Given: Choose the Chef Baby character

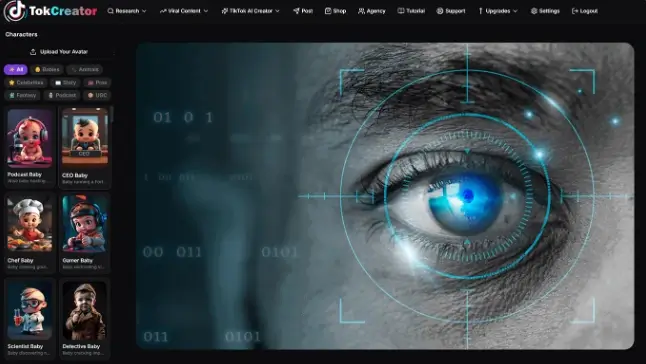Looking at the screenshot, I should click(x=29, y=233).
